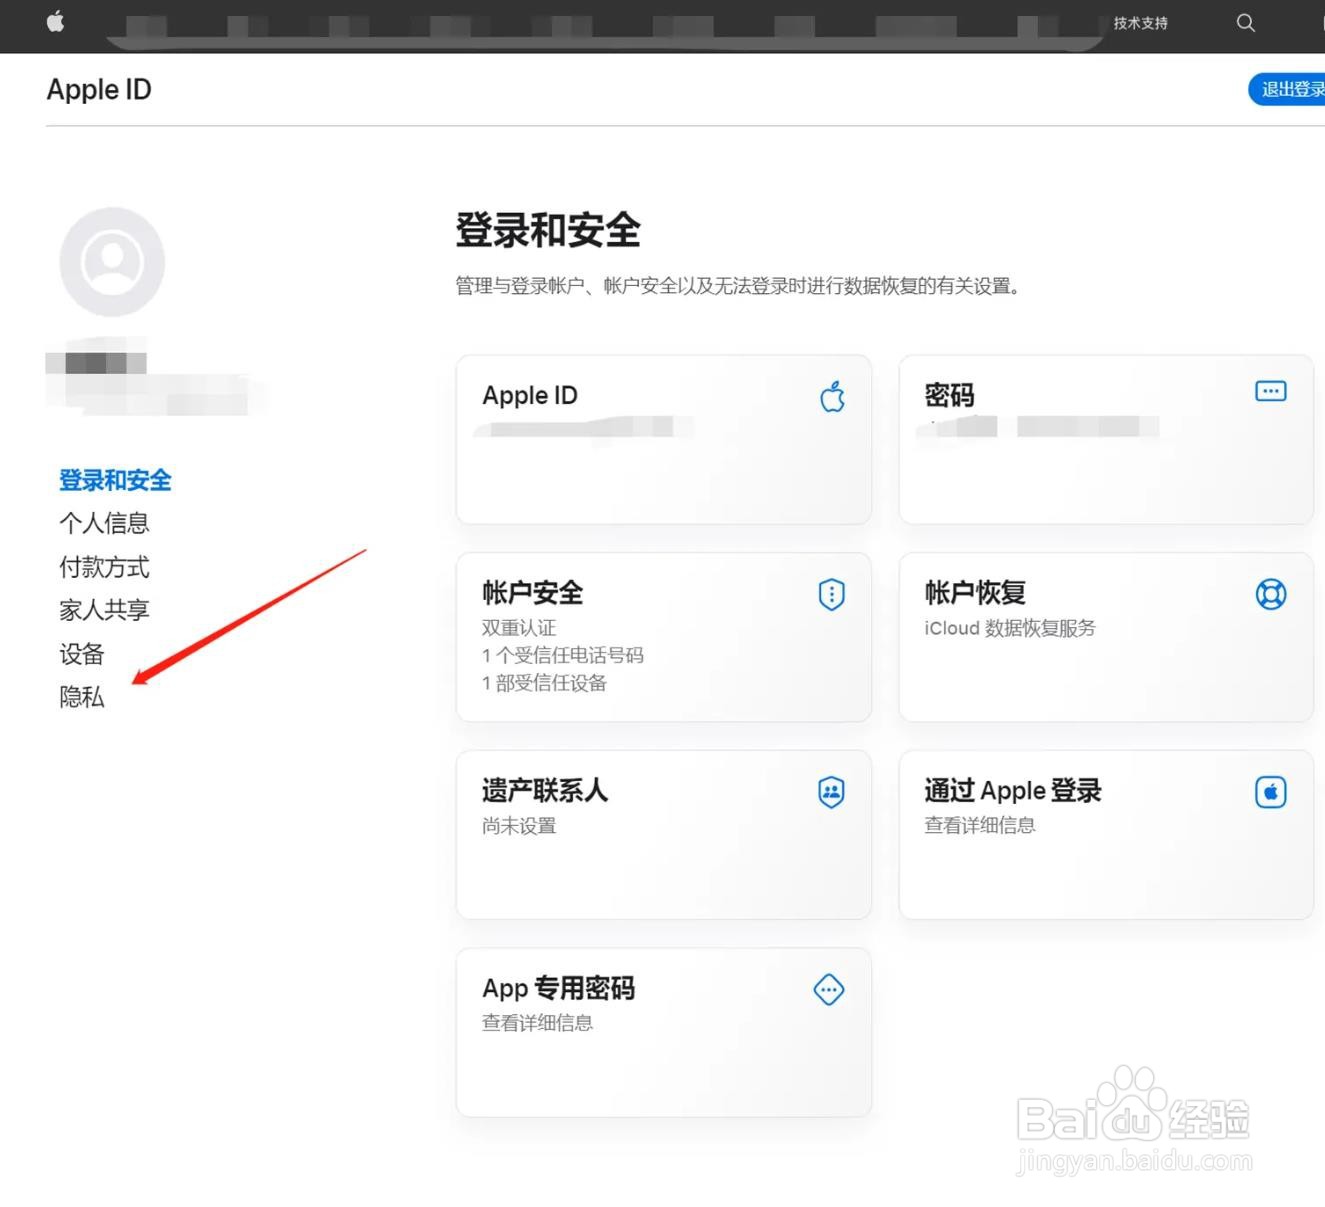The width and height of the screenshot is (1325, 1207).
Task: Click the 退出登录 sign-out button
Action: coord(1288,89)
